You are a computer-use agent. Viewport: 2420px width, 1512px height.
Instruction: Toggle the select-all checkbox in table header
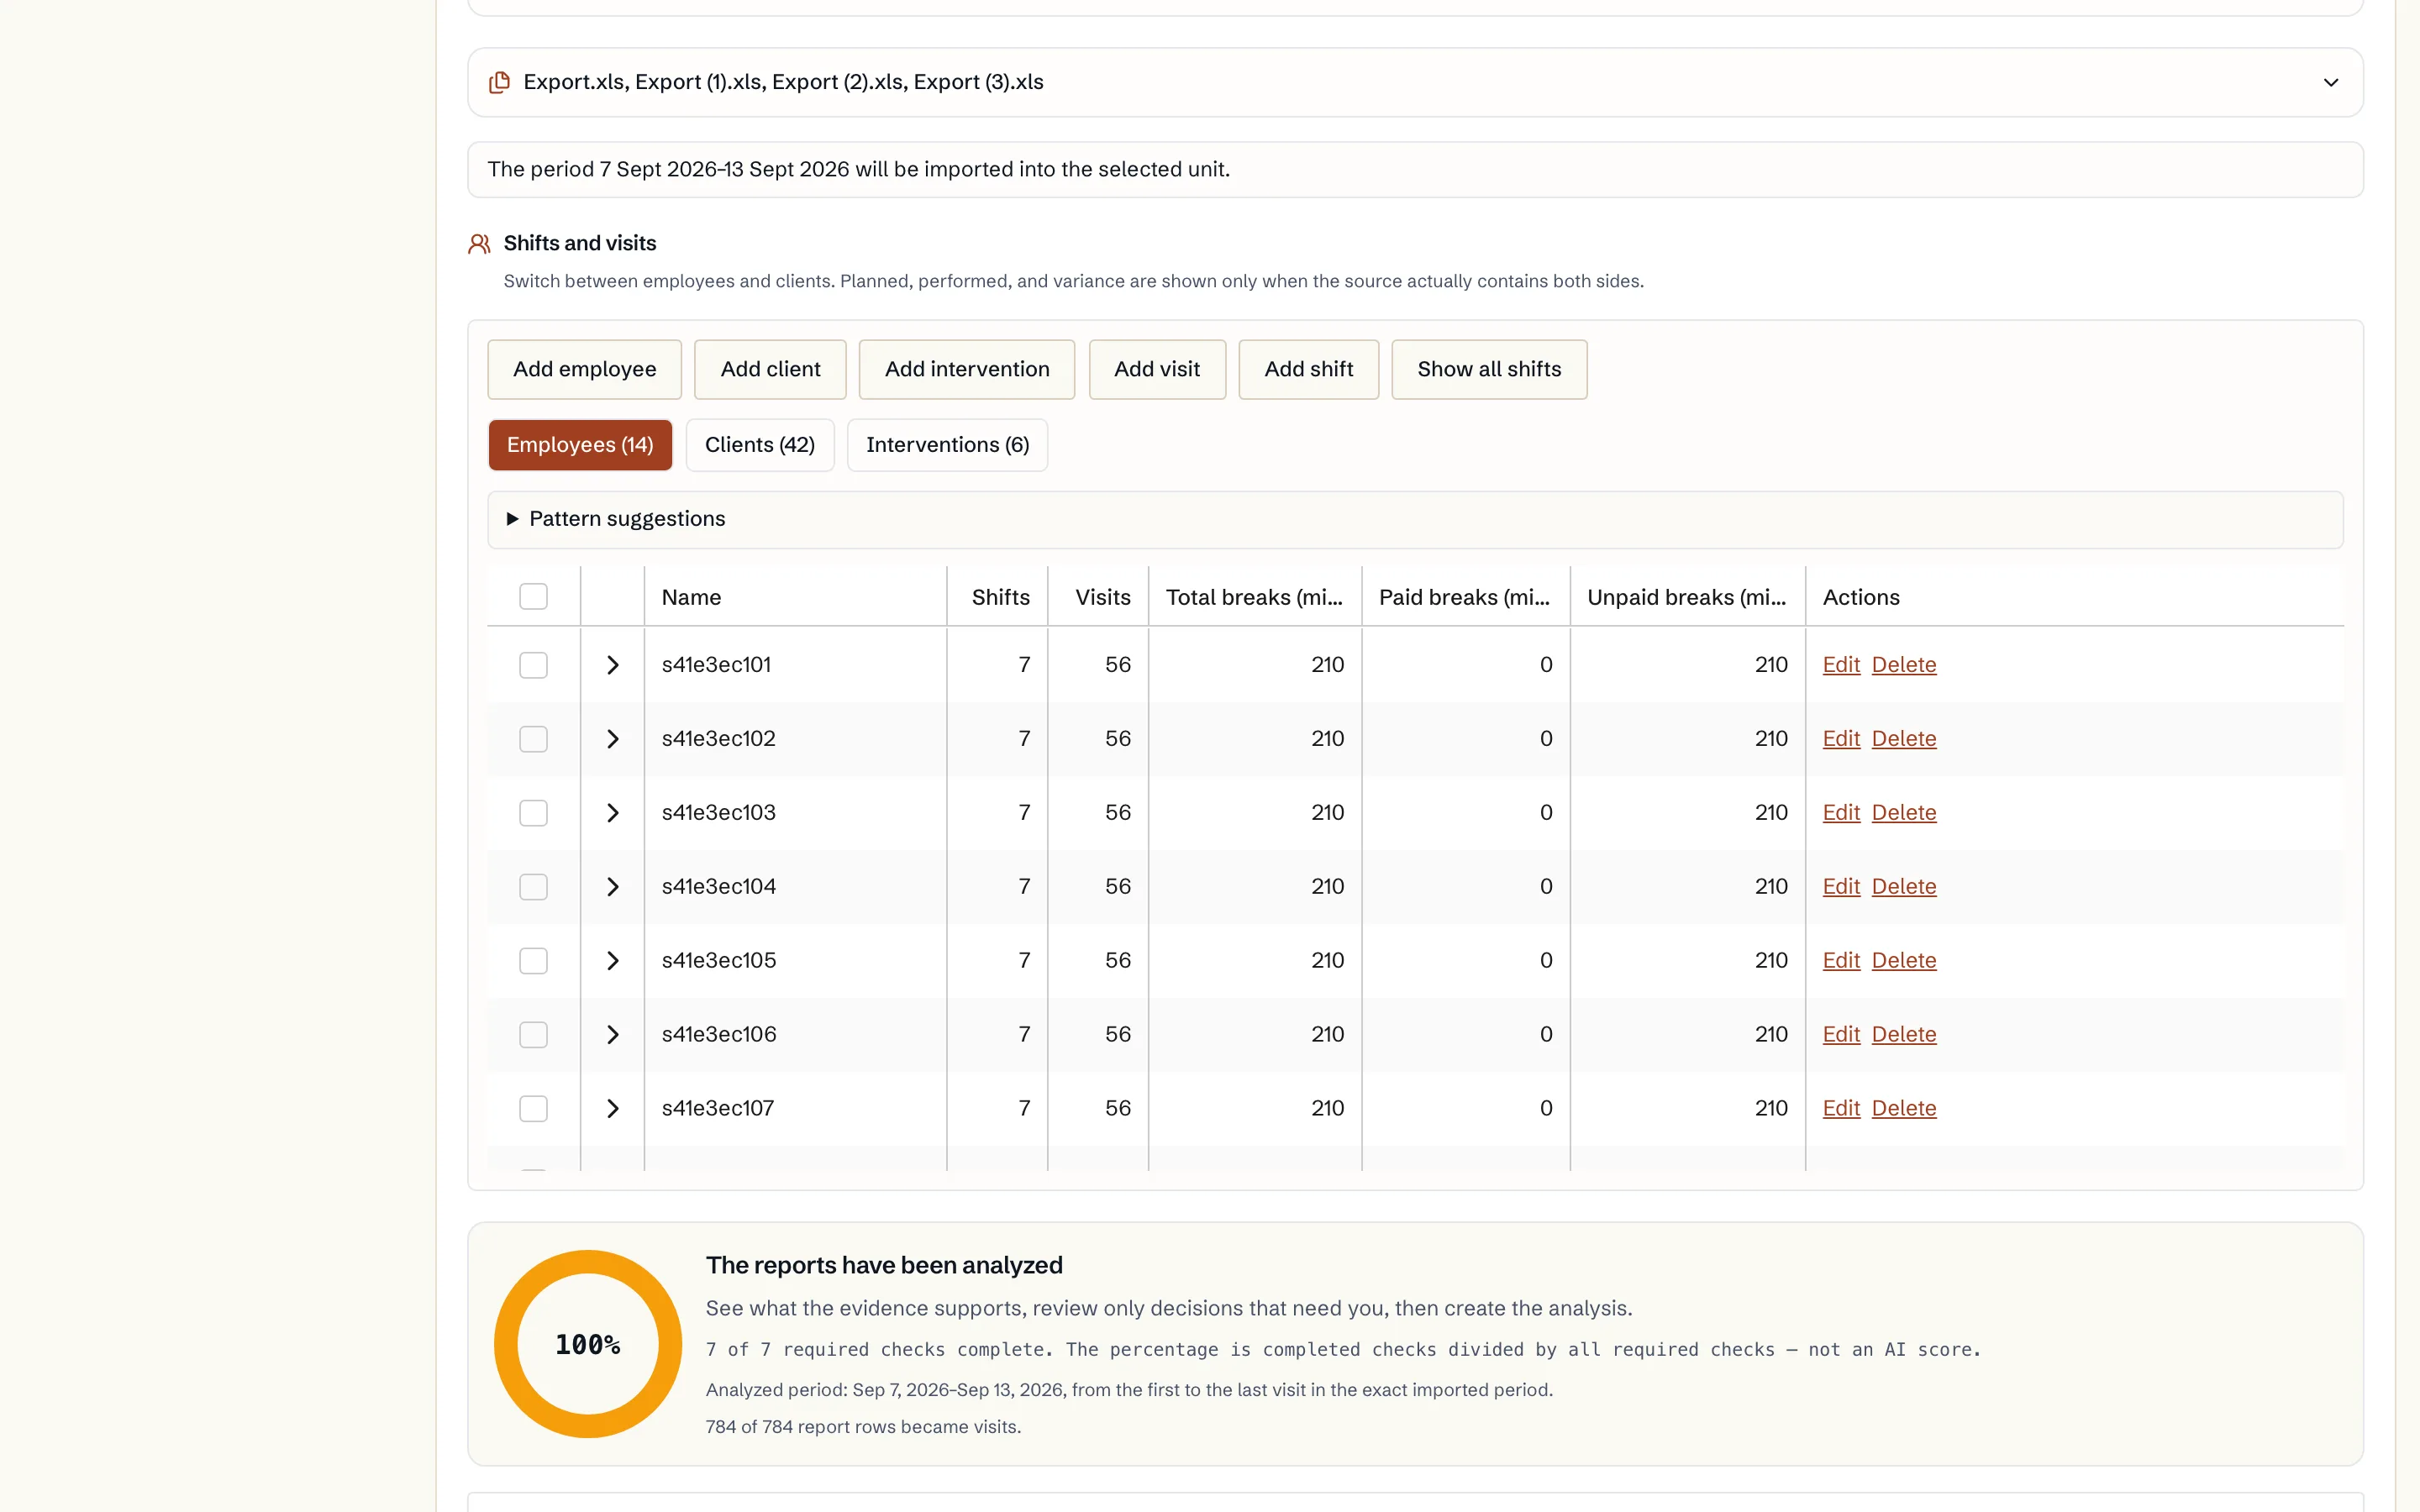pos(533,597)
